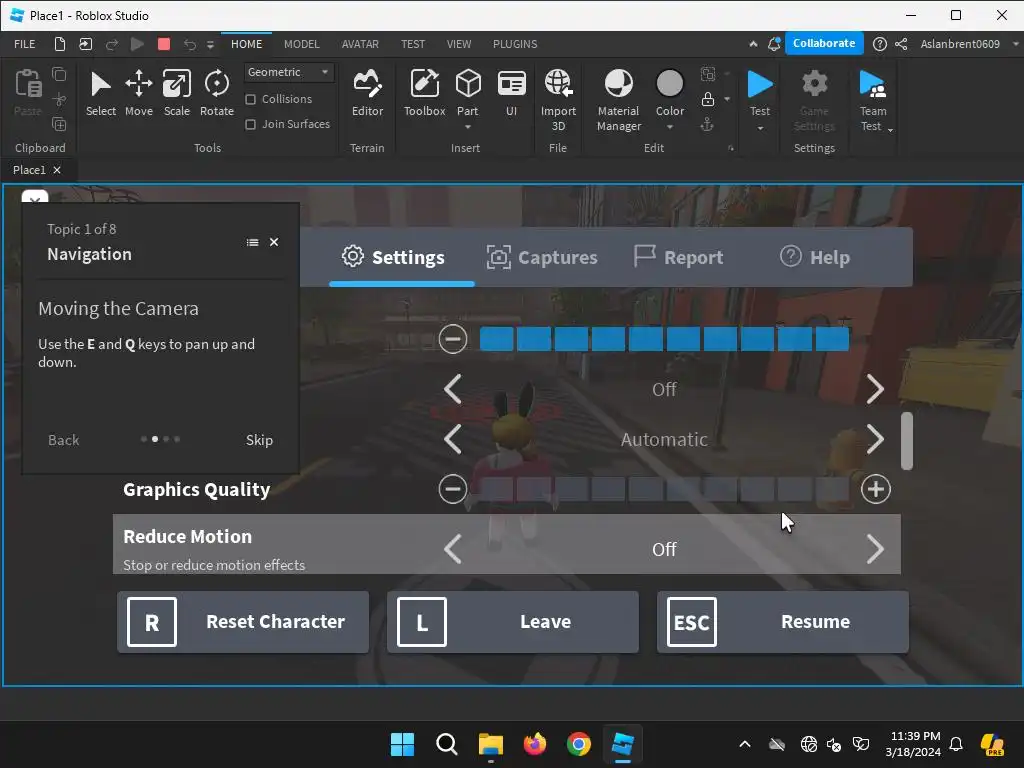Click the blue segmented slider bar

(x=664, y=339)
